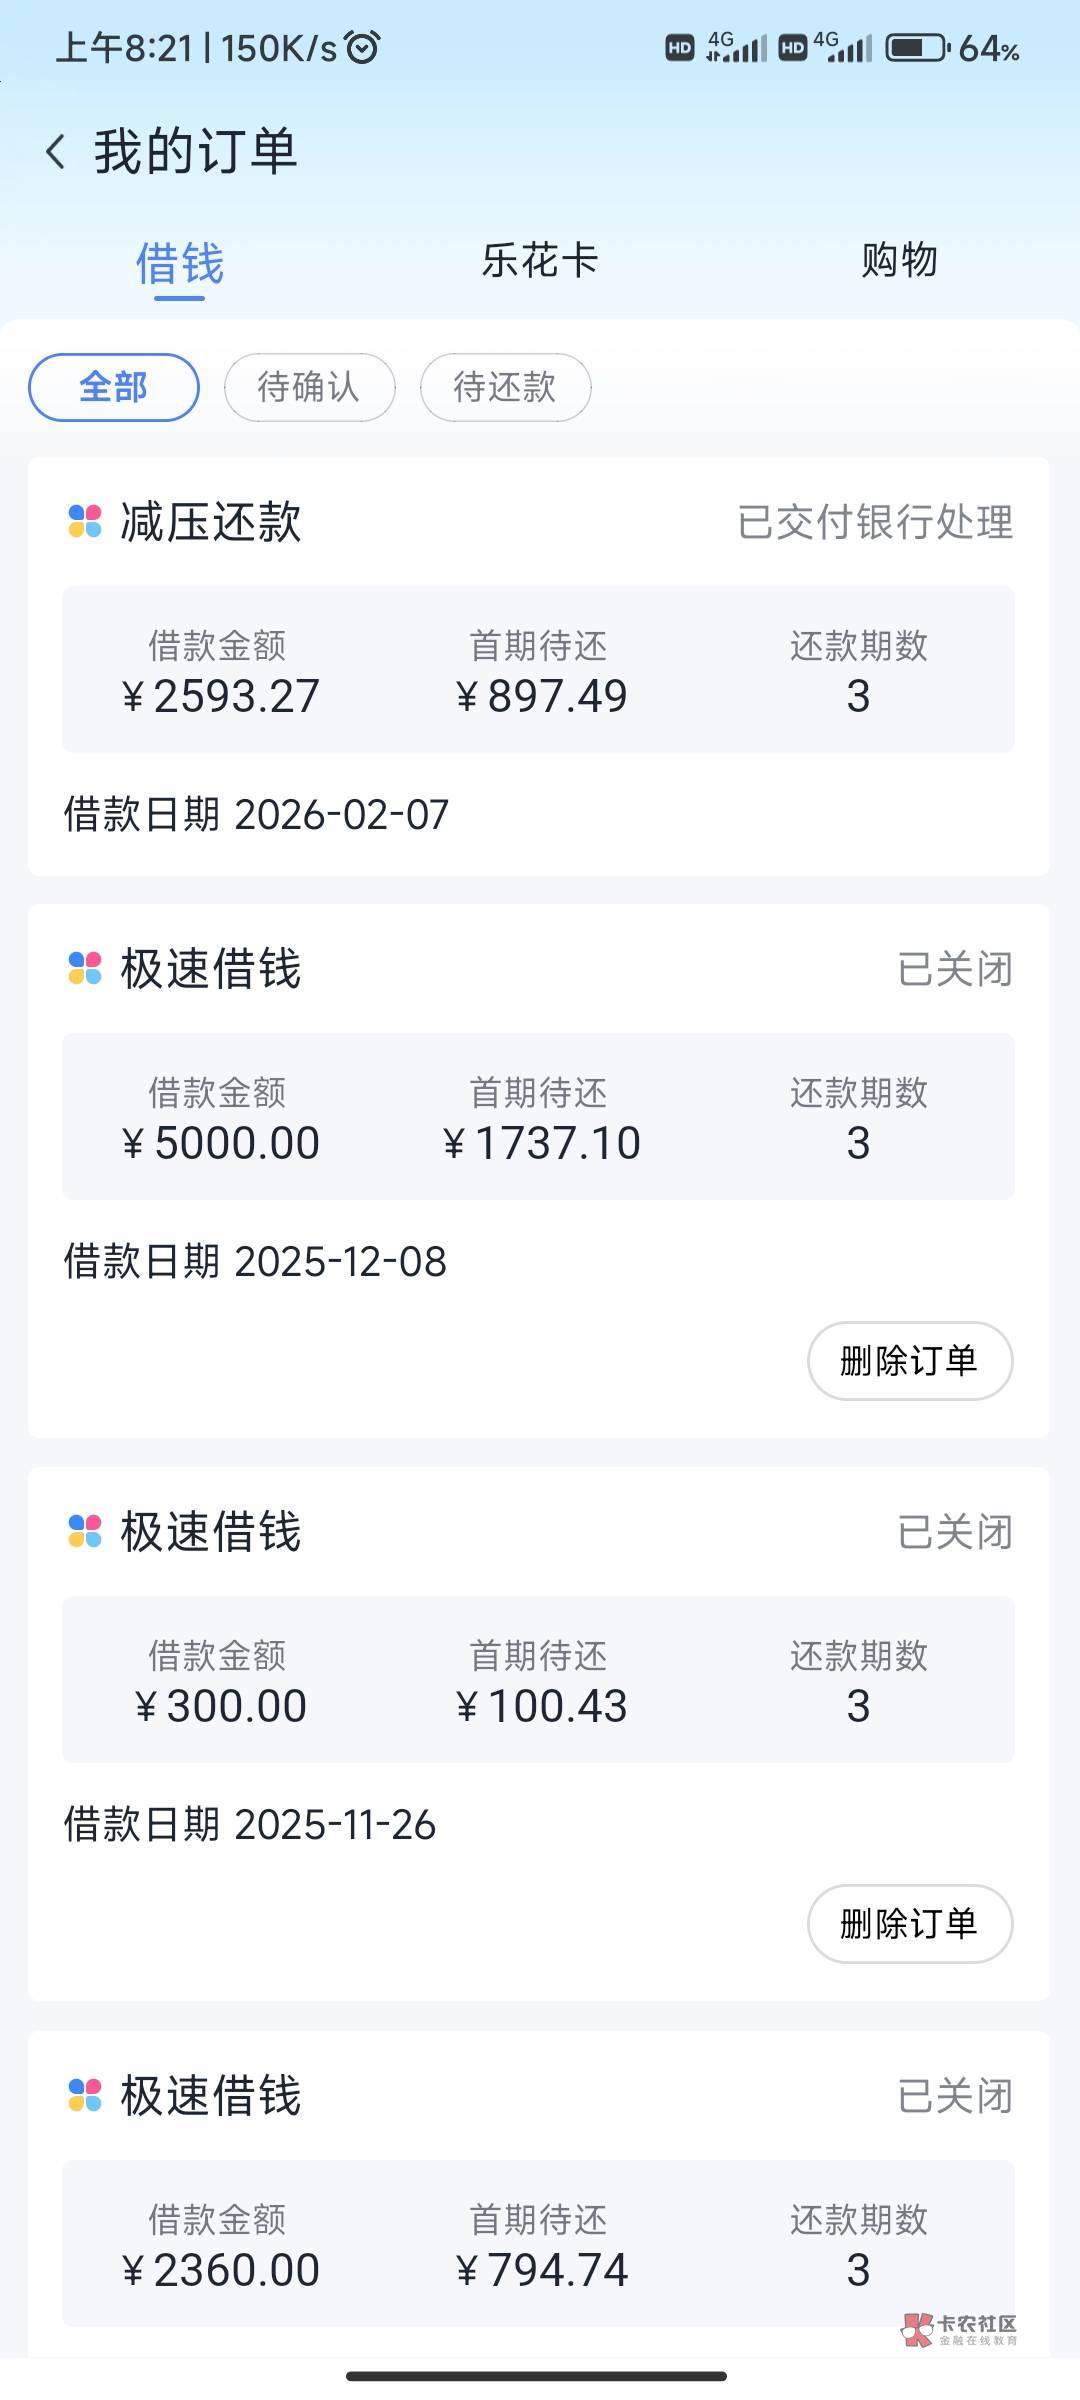Viewport: 1080px width, 2400px height.
Task: Tap the app icon of the 5000.00 order
Action: coord(85,968)
